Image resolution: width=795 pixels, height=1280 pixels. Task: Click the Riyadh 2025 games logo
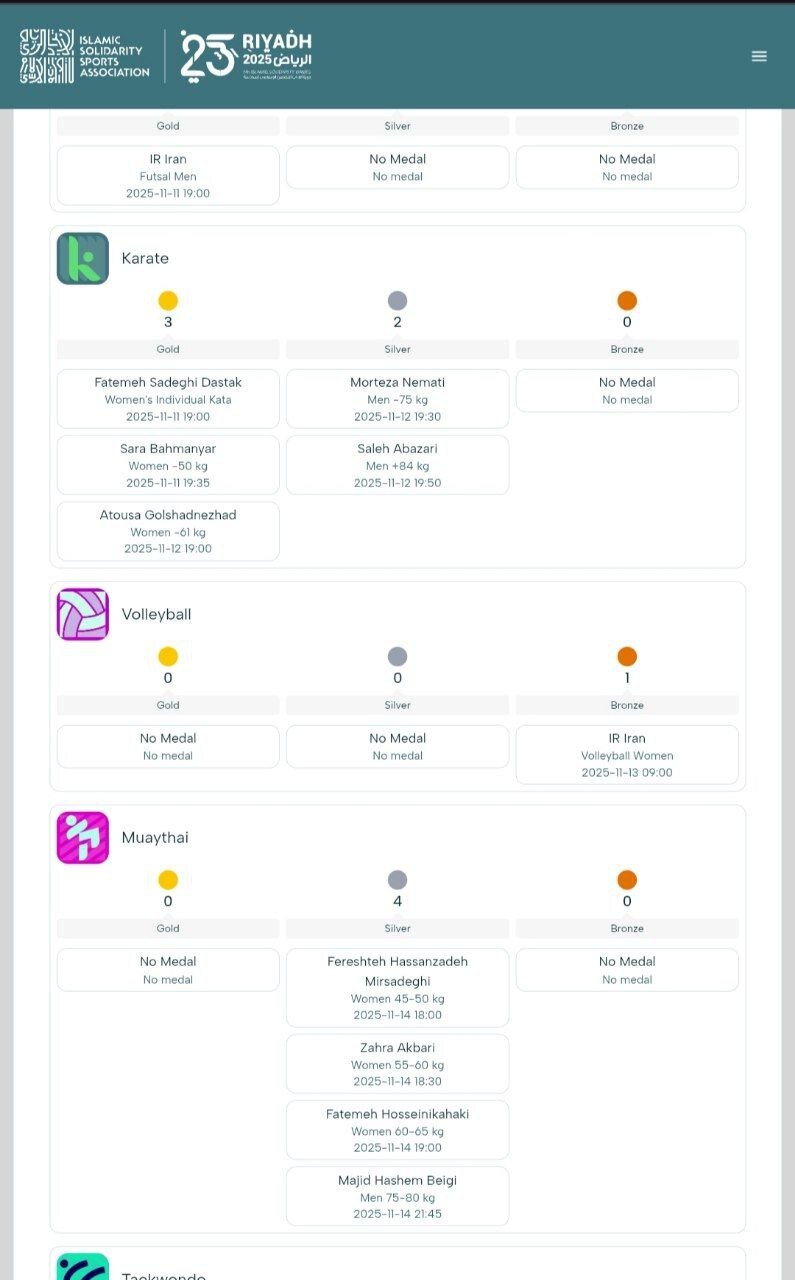[x=246, y=55]
